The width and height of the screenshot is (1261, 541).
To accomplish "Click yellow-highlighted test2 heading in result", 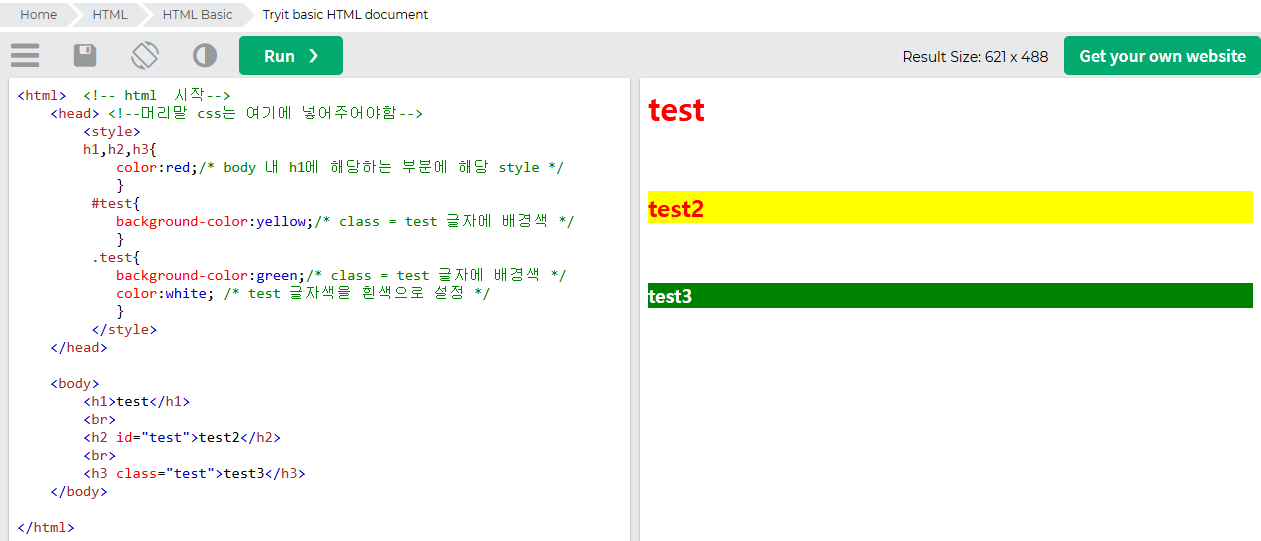I will click(x=950, y=207).
